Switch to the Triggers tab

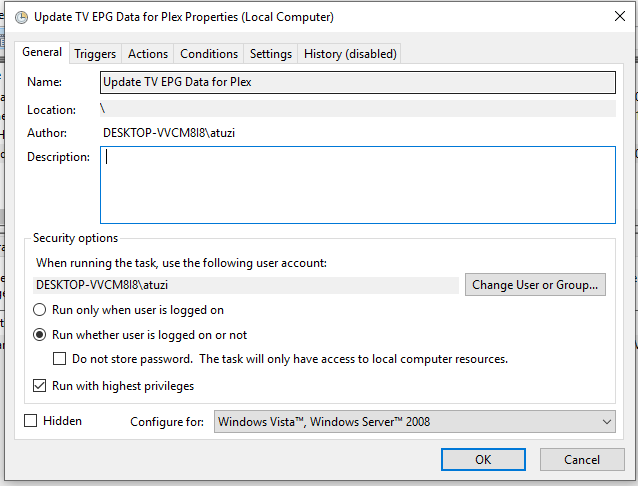point(95,54)
